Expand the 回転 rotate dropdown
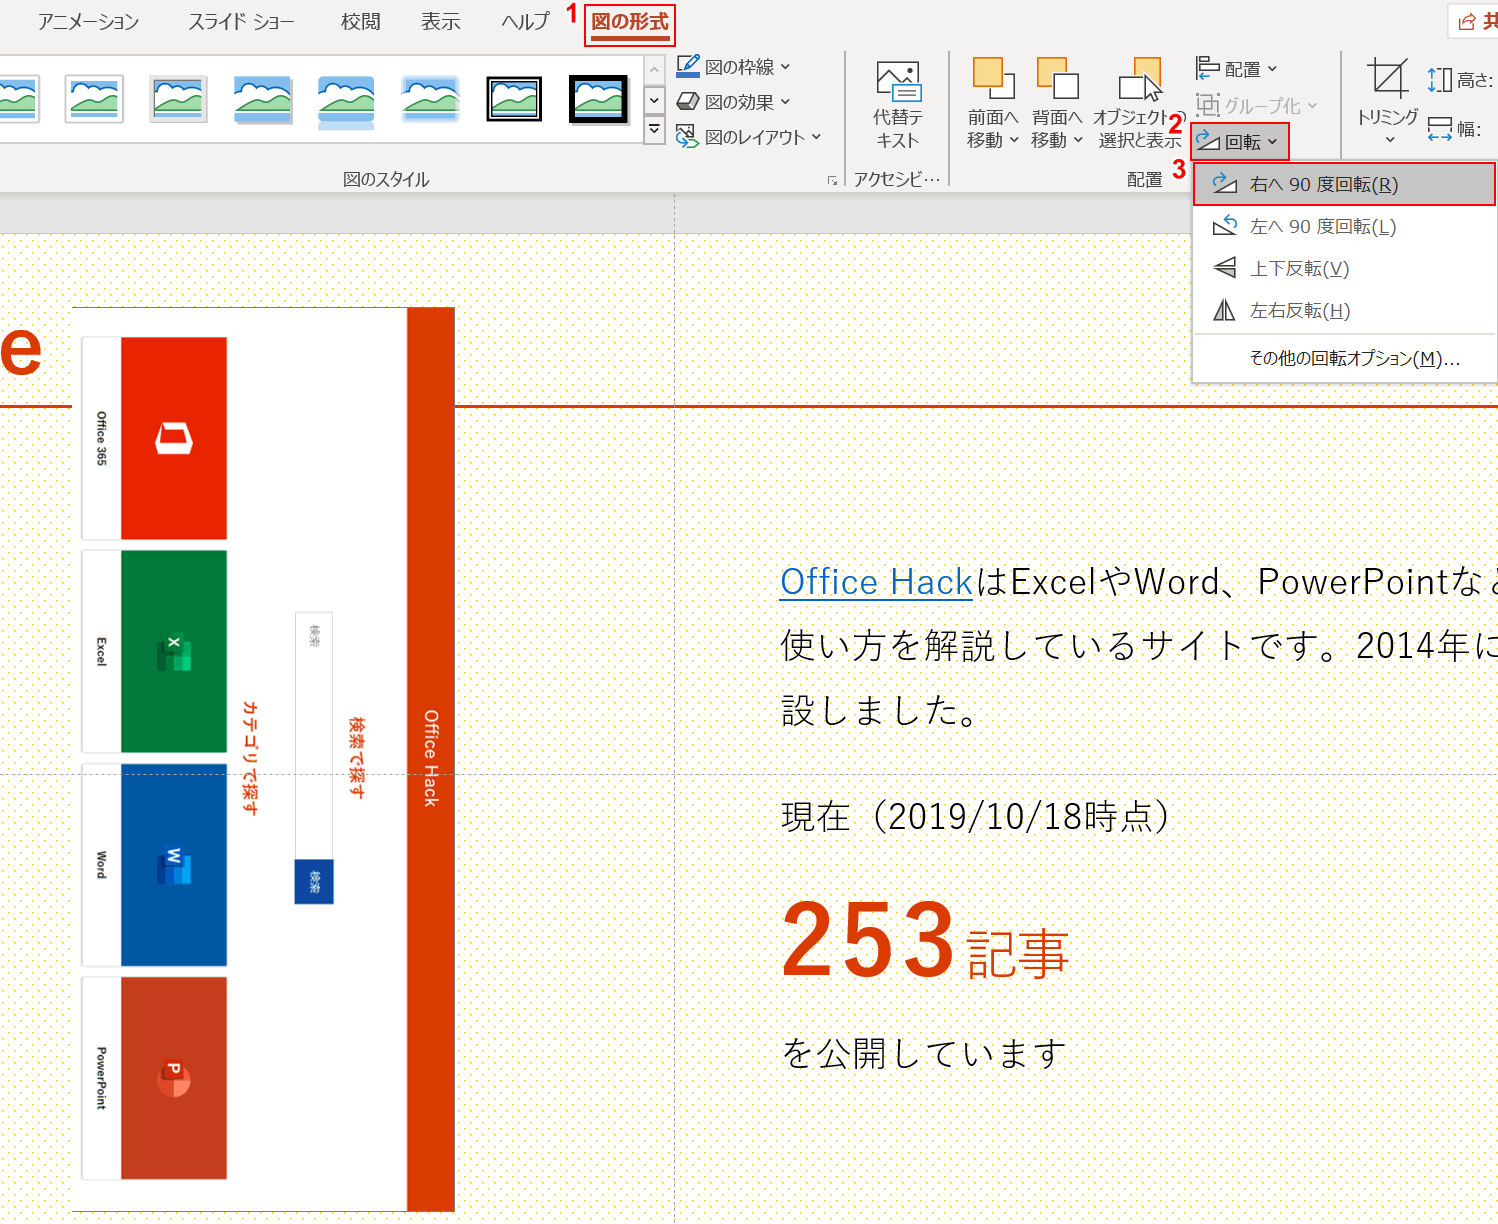The image size is (1498, 1224). click(x=1240, y=142)
